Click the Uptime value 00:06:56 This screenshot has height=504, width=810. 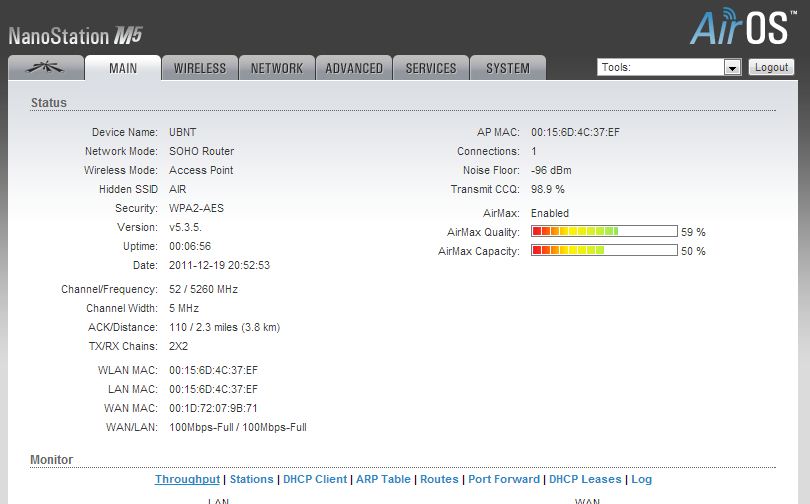tap(190, 246)
